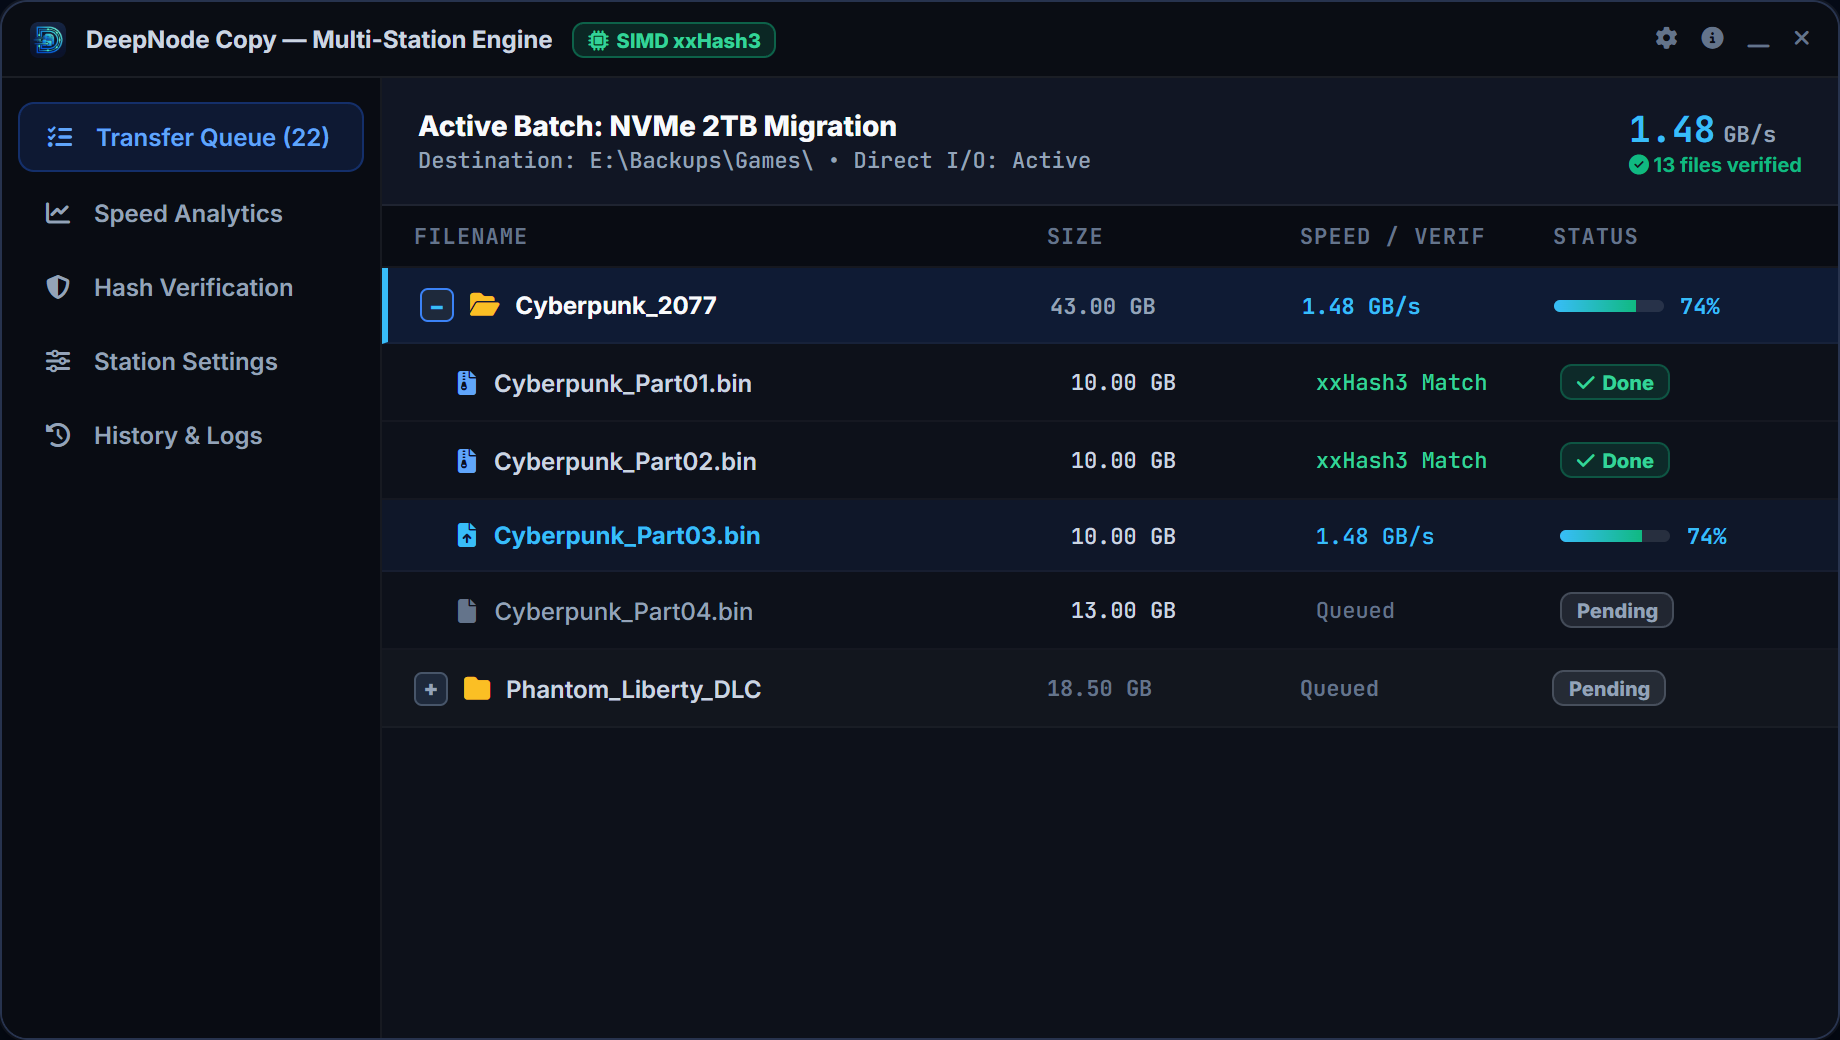Click the Destination path text
This screenshot has height=1040, width=1840.
[x=616, y=161]
